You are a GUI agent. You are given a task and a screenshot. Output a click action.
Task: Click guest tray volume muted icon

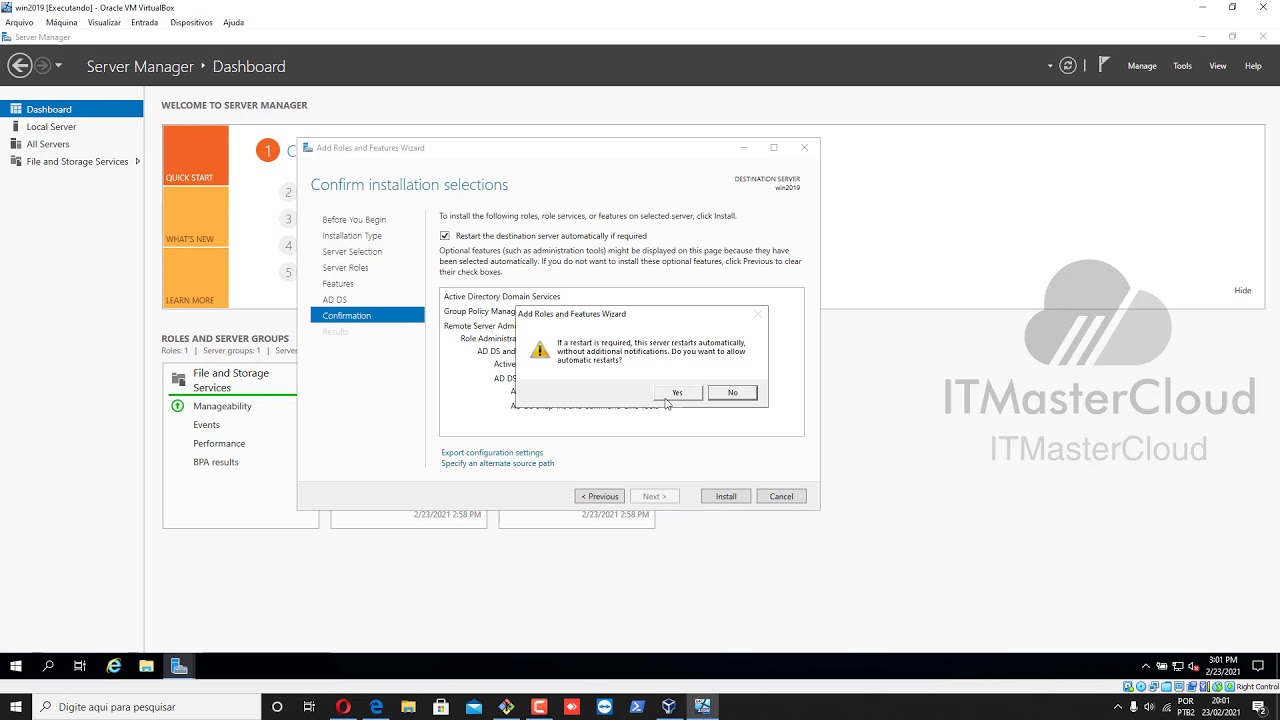(1194, 666)
